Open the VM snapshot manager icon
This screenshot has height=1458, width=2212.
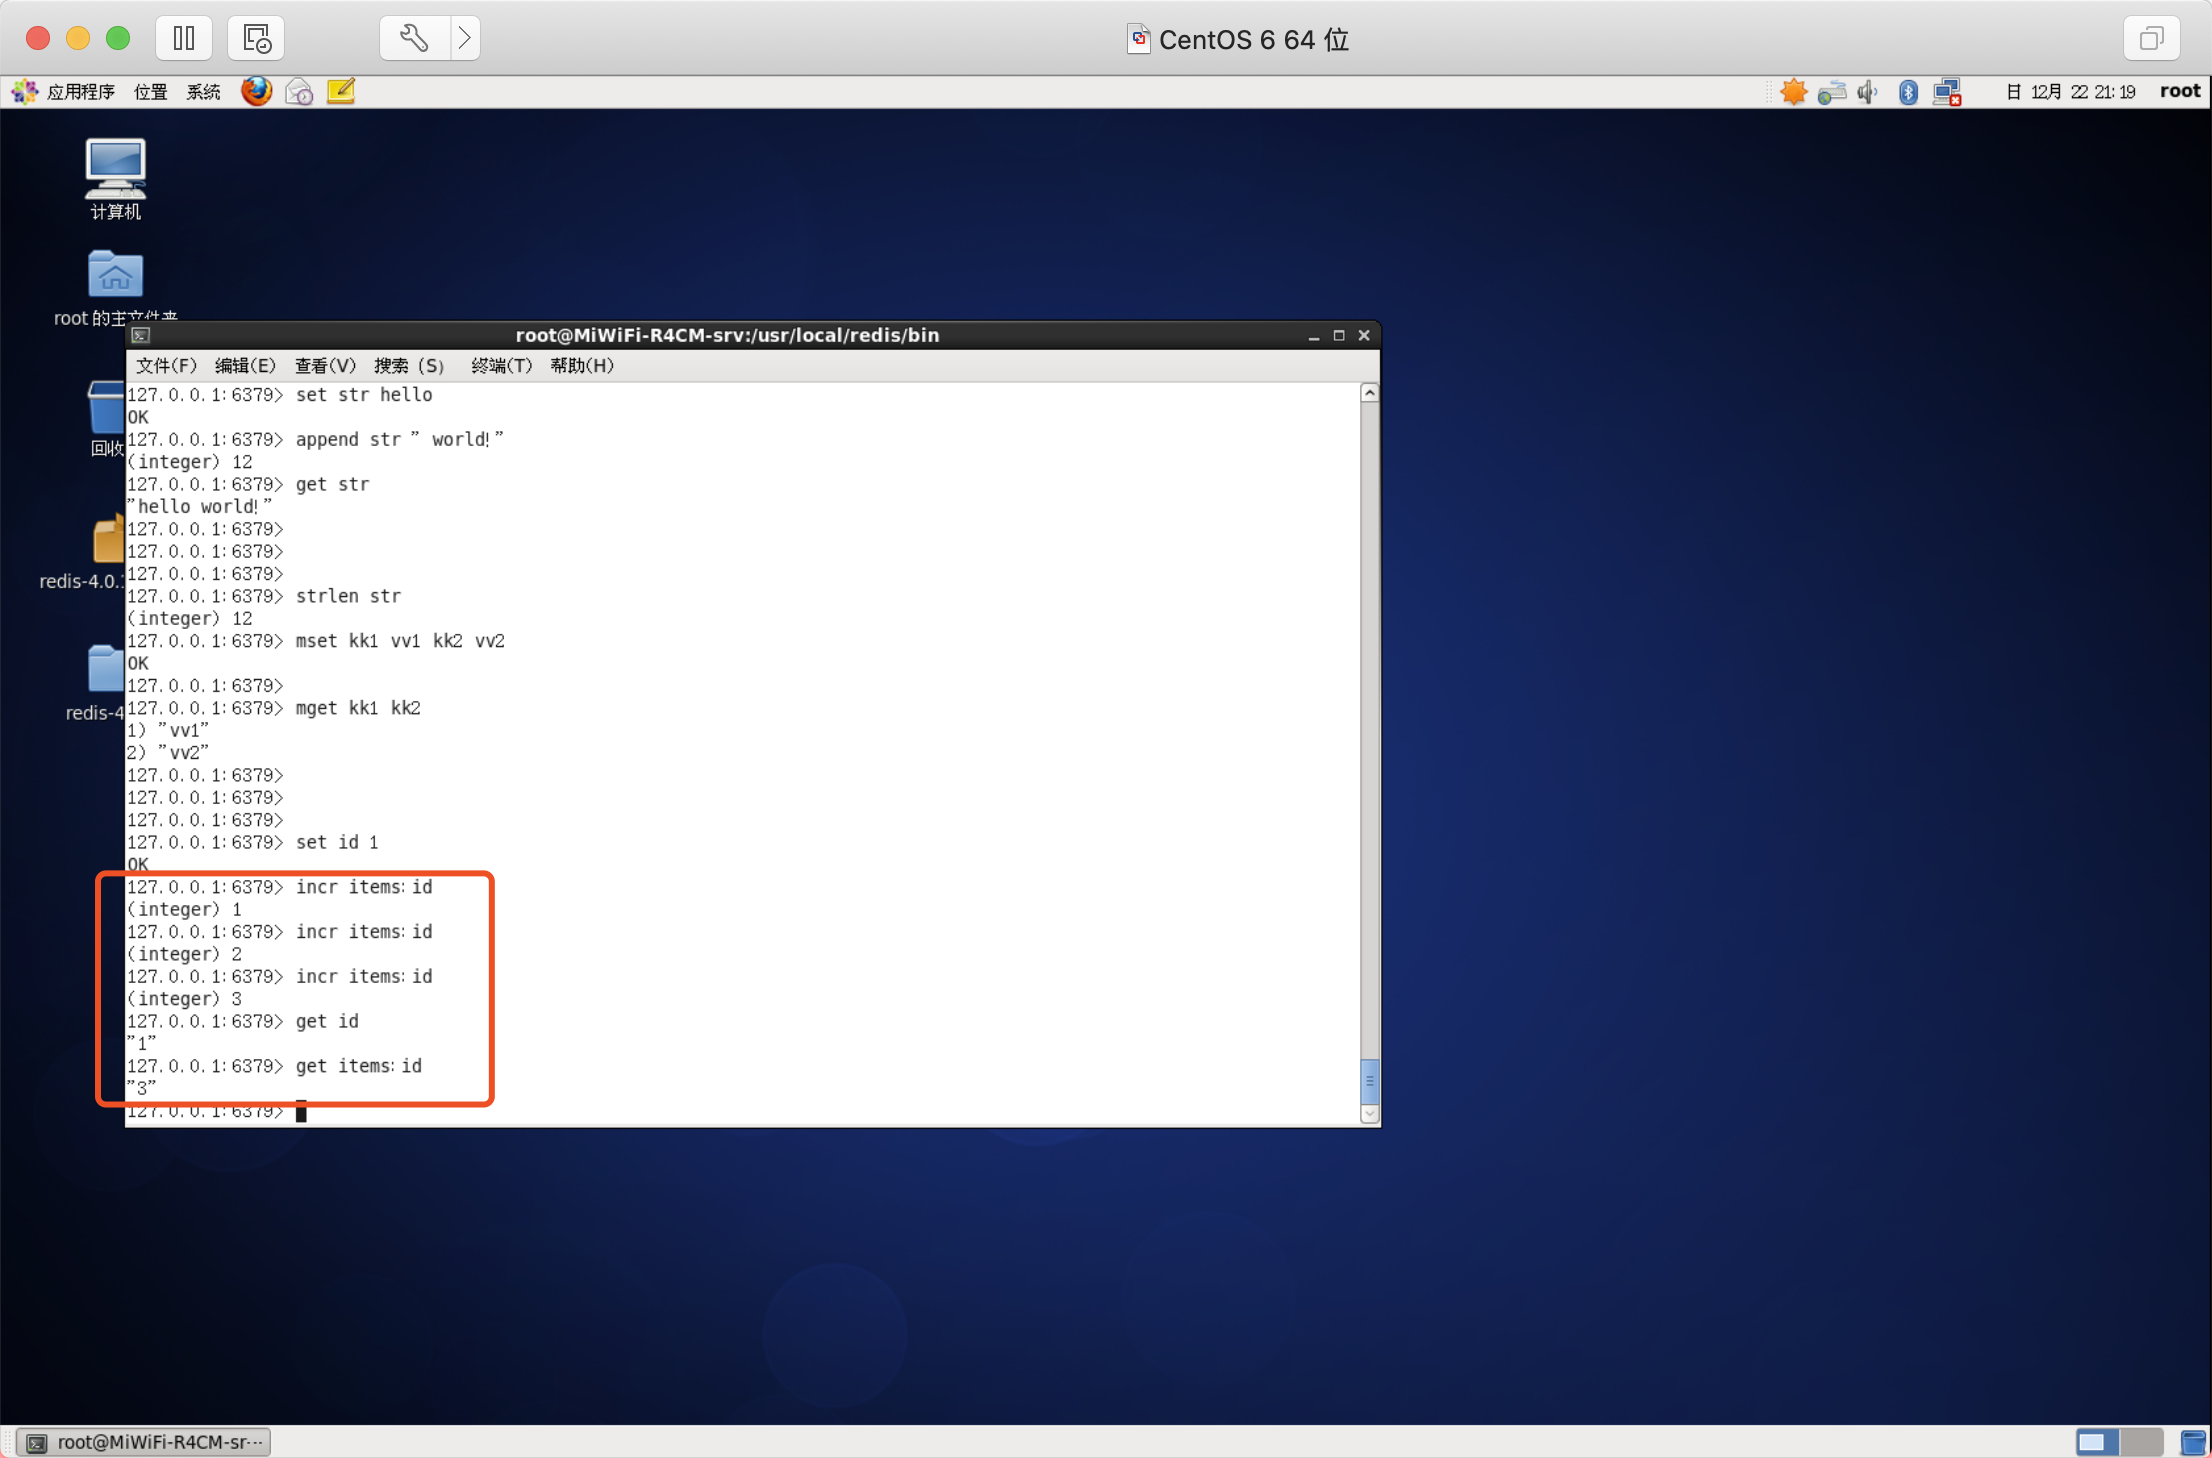click(x=256, y=38)
